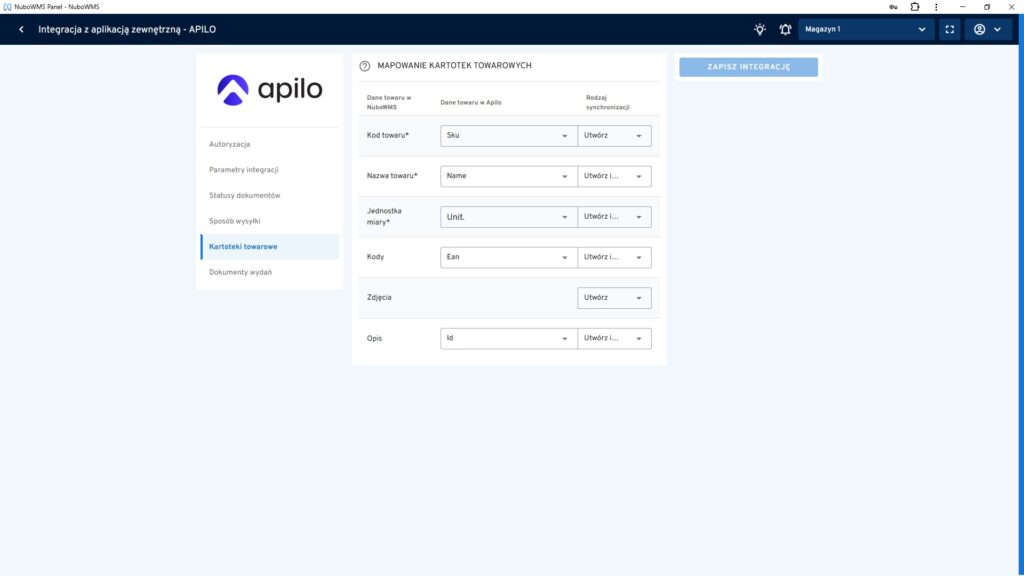Open the Sku dropdown for Kod towaru
Screen dimensions: 1024x576
[508, 135]
